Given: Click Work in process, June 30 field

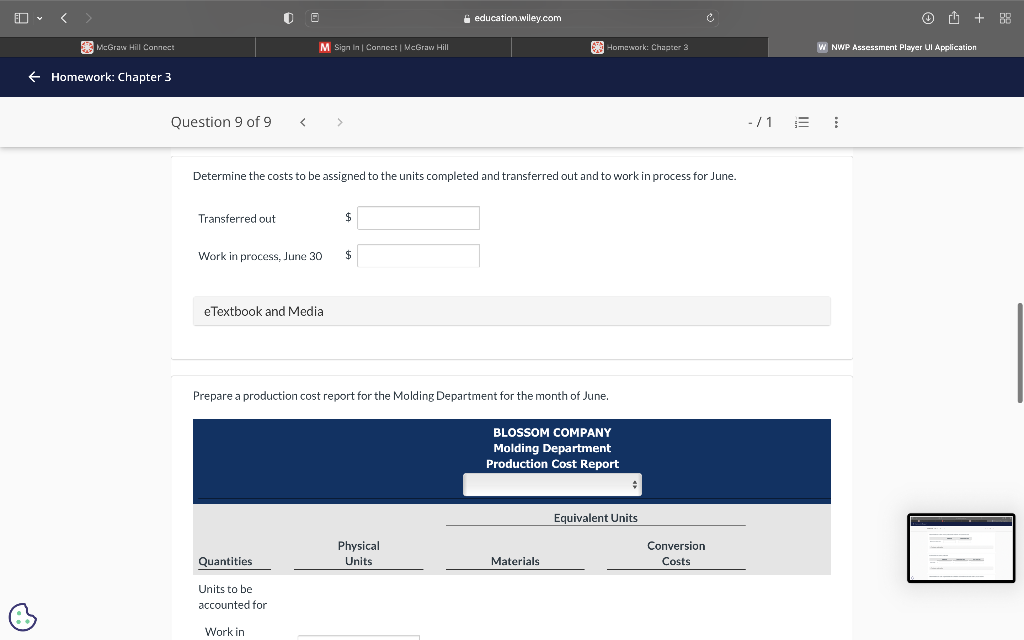Looking at the screenshot, I should (418, 255).
